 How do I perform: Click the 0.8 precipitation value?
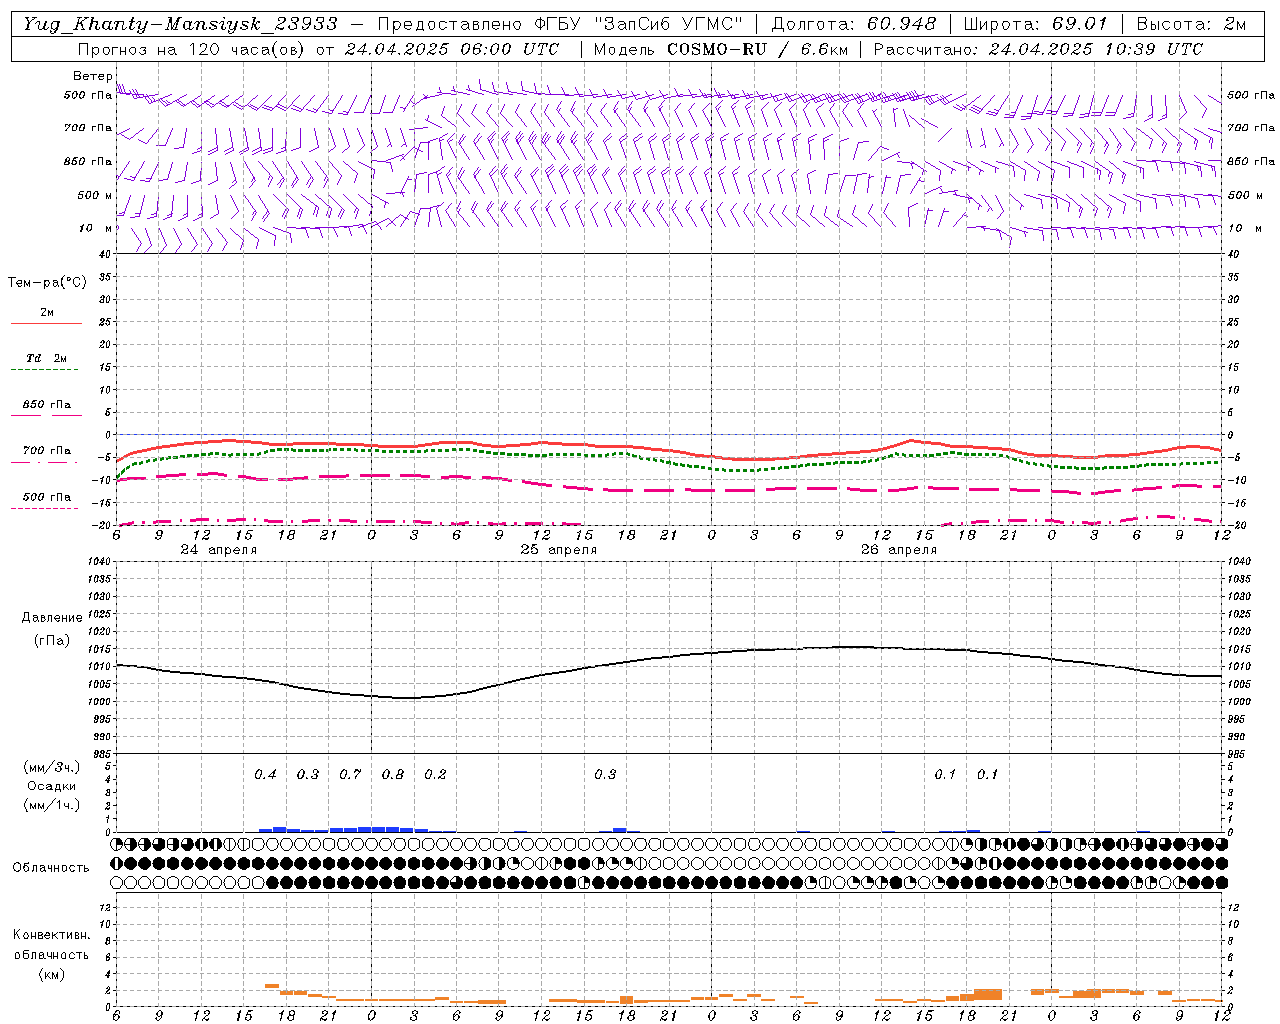point(393,775)
